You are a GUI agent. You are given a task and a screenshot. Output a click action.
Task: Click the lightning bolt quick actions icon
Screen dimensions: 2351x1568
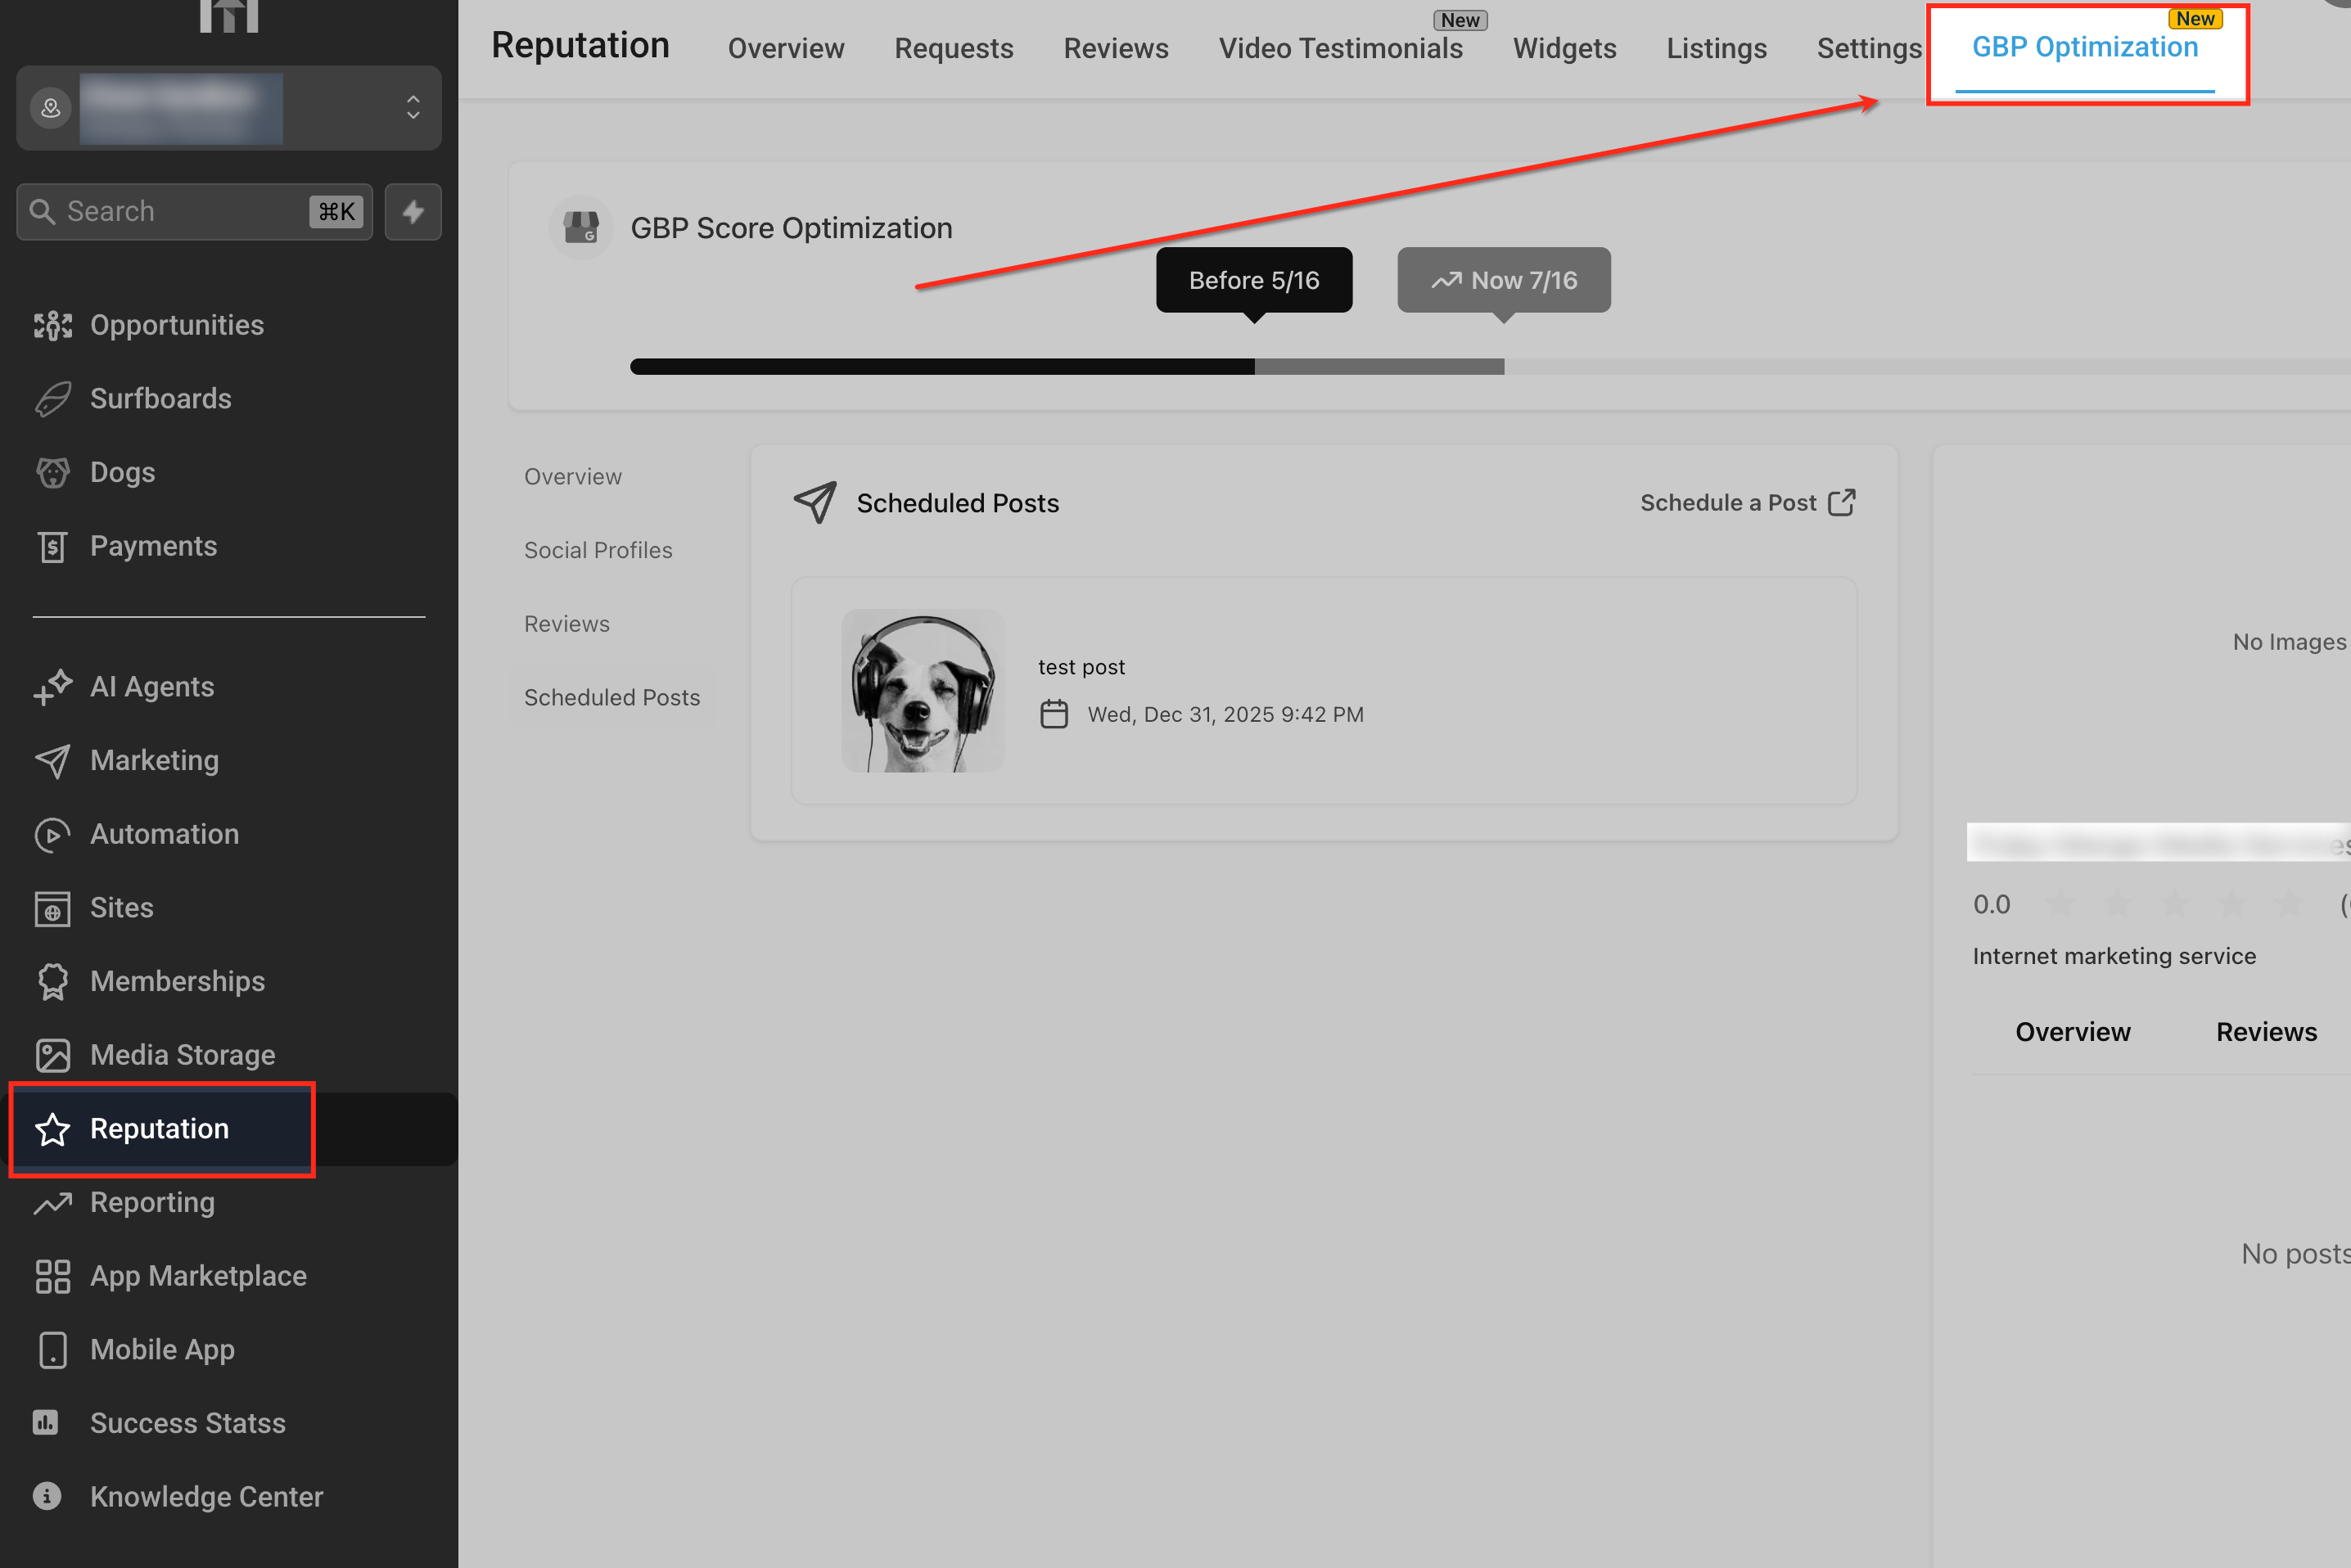pos(412,211)
